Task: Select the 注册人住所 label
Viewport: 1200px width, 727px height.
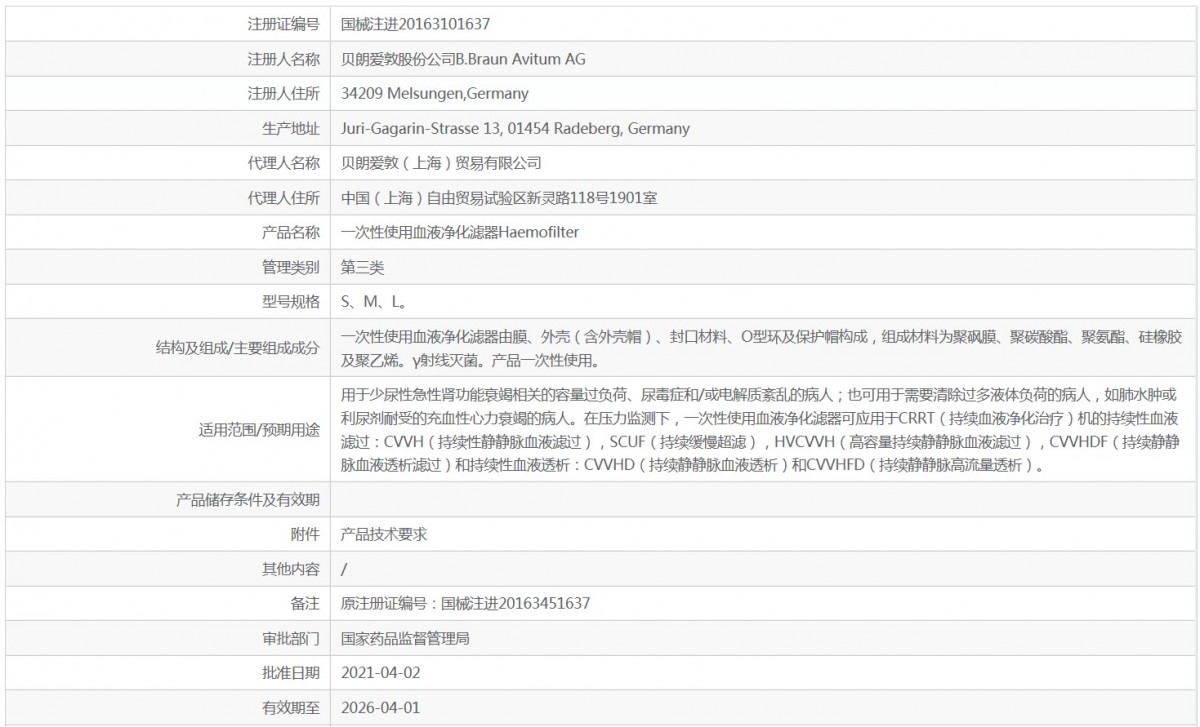Action: (283, 94)
